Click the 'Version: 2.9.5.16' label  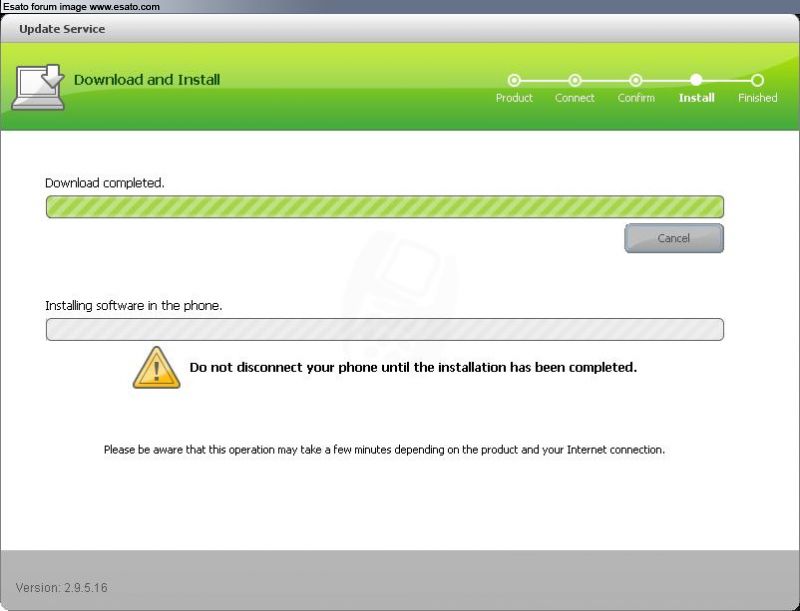[62, 588]
